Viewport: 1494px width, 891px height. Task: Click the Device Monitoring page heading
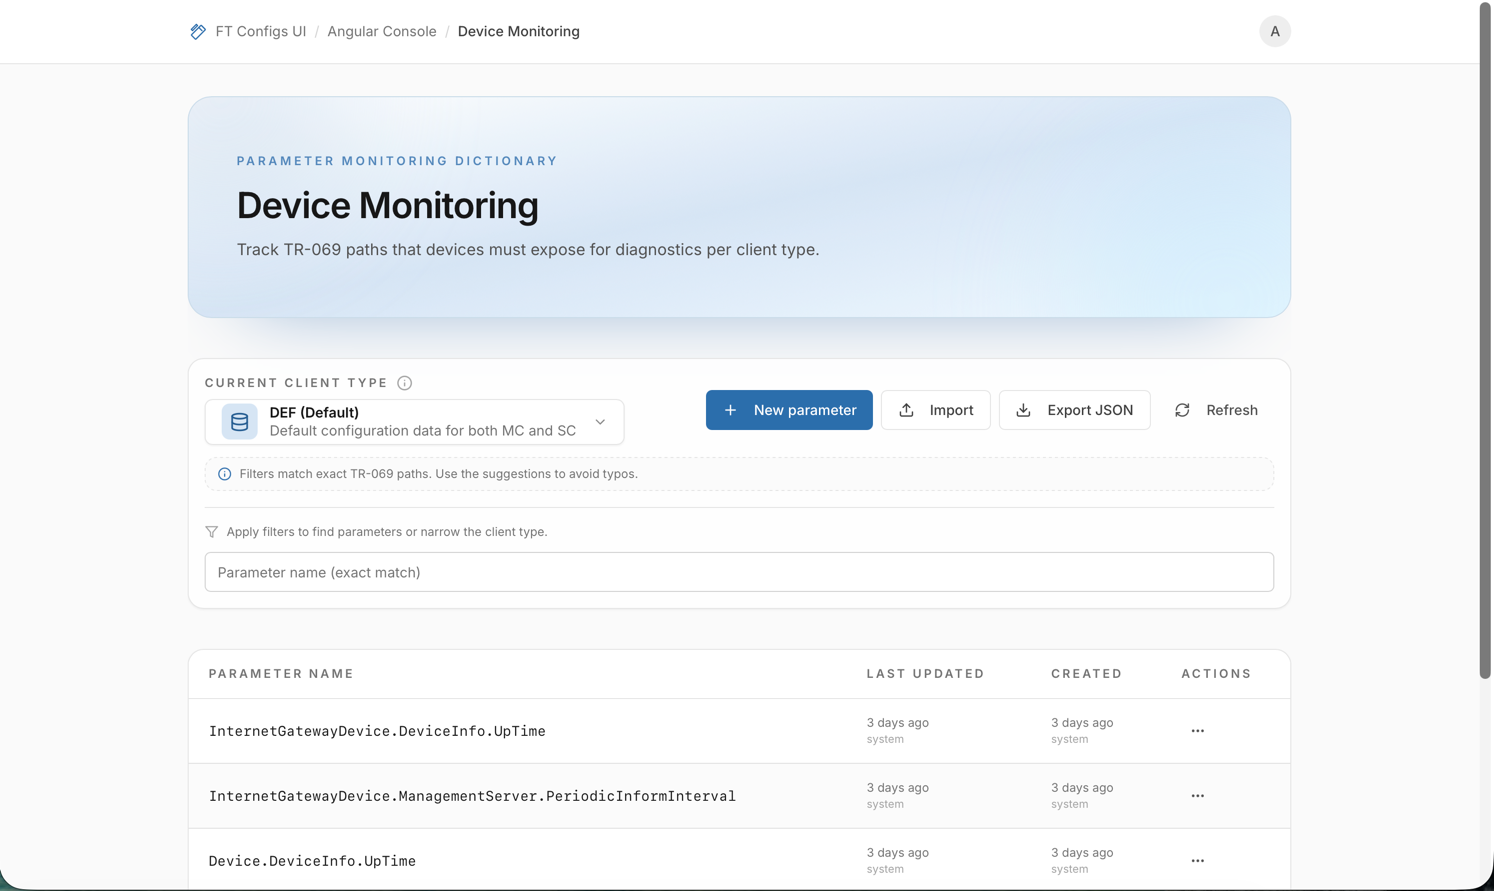click(387, 205)
